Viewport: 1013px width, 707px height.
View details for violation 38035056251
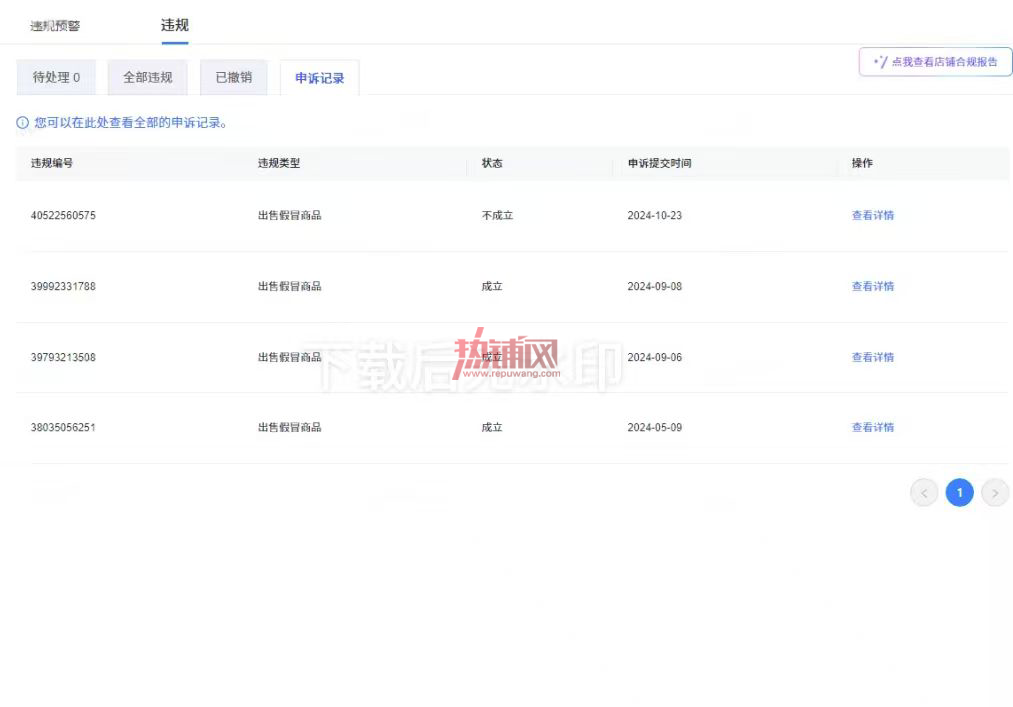[x=873, y=427]
